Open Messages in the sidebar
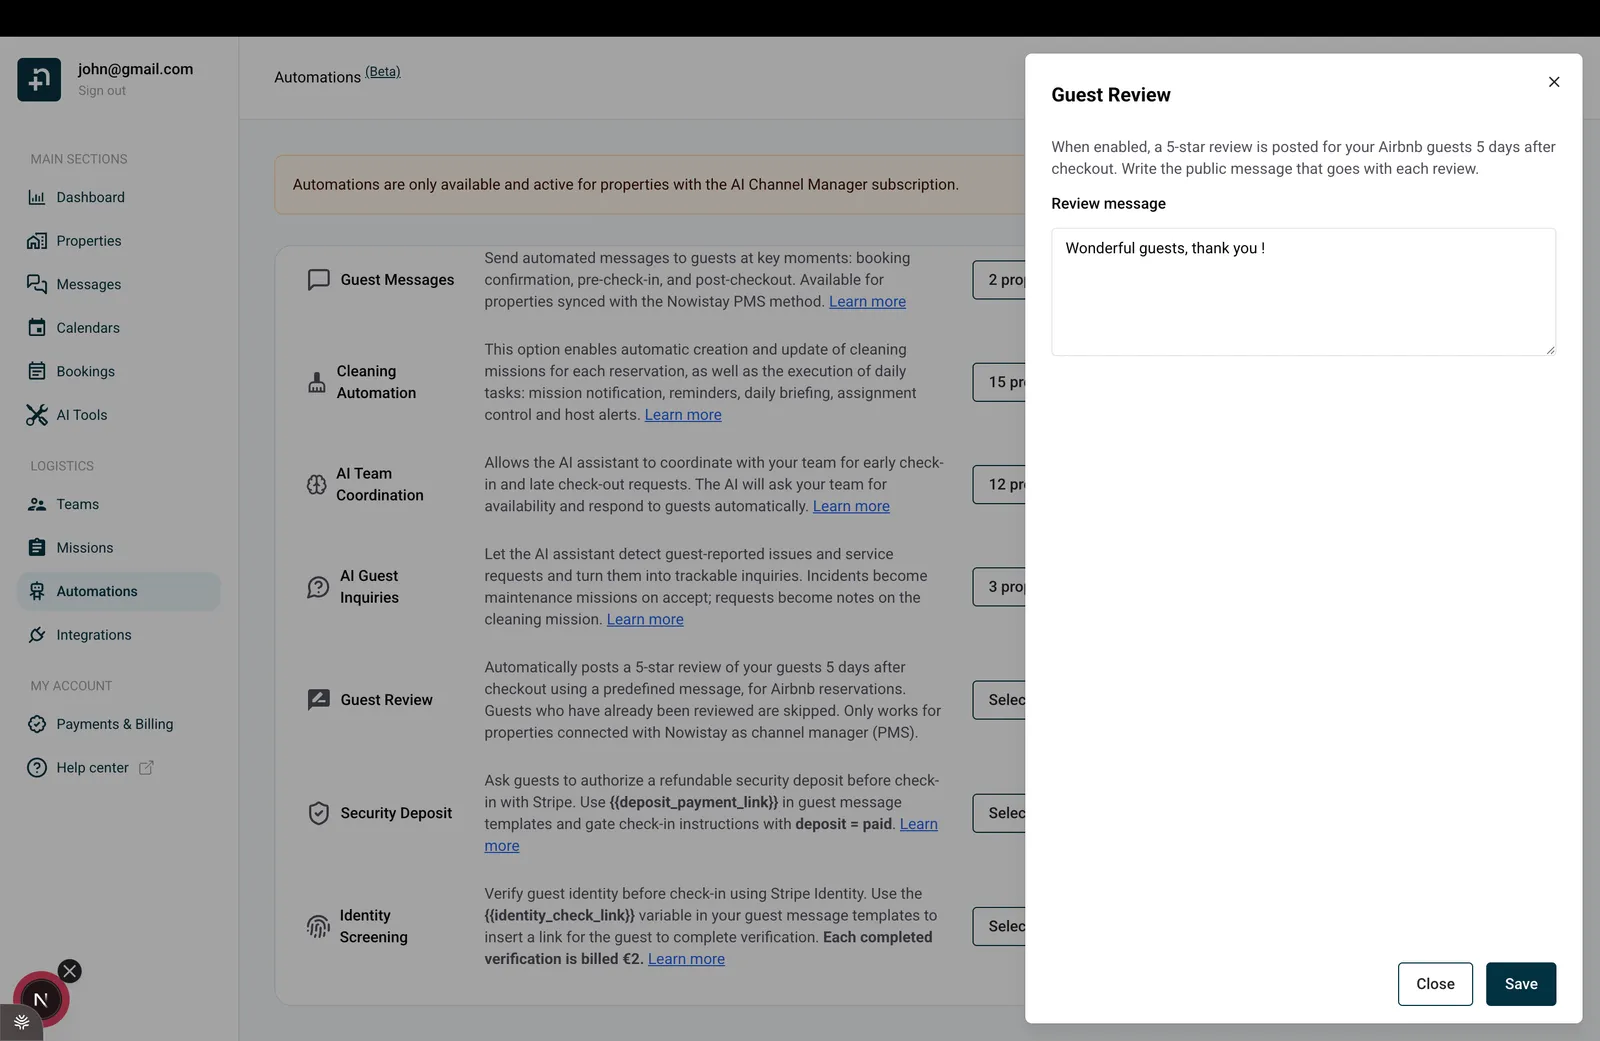 point(88,284)
